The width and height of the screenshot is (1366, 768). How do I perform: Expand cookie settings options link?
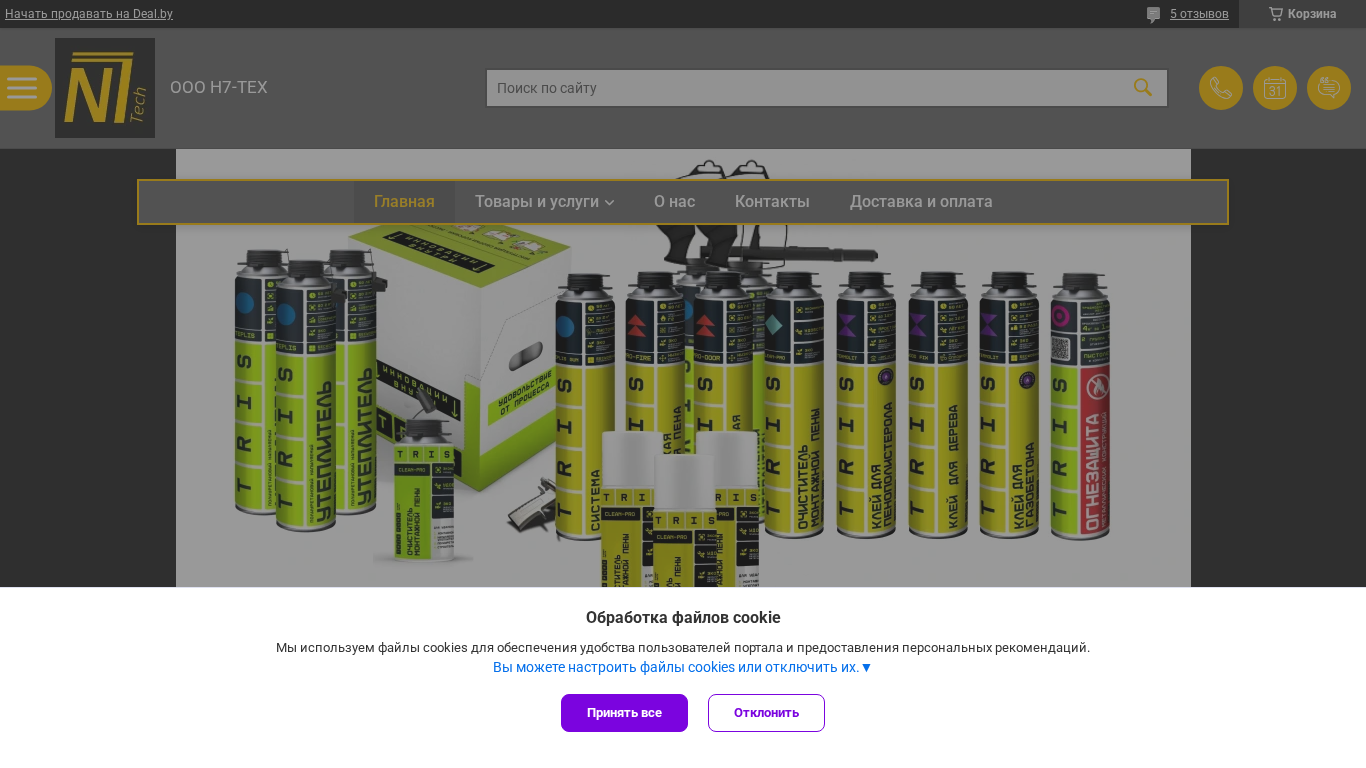(683, 667)
